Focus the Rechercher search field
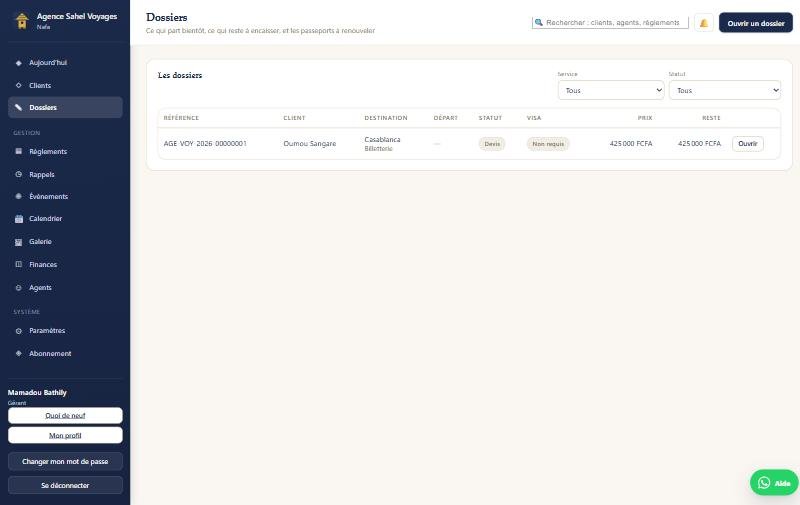The image size is (800, 505). [x=610, y=22]
